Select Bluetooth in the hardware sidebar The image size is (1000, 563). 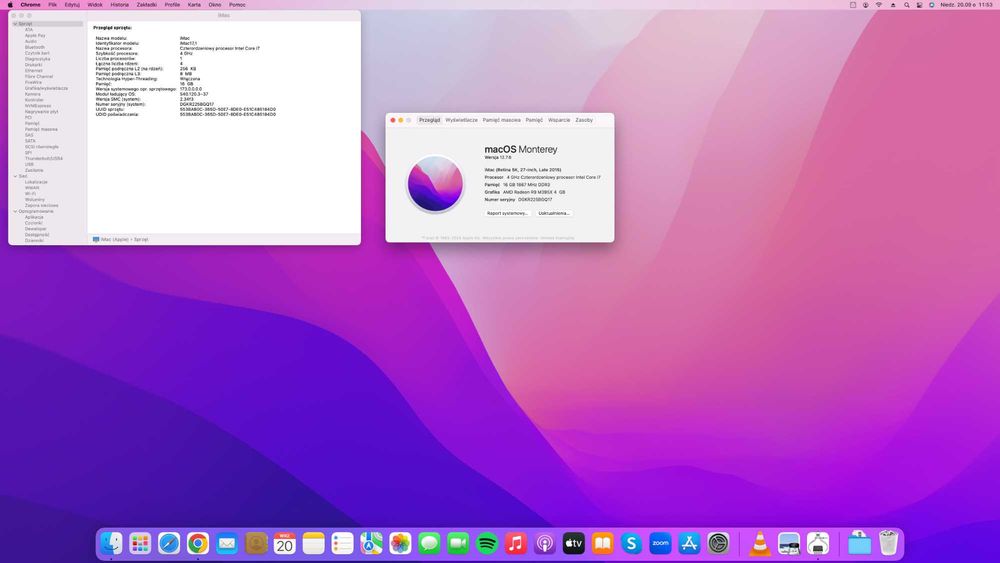tap(35, 47)
